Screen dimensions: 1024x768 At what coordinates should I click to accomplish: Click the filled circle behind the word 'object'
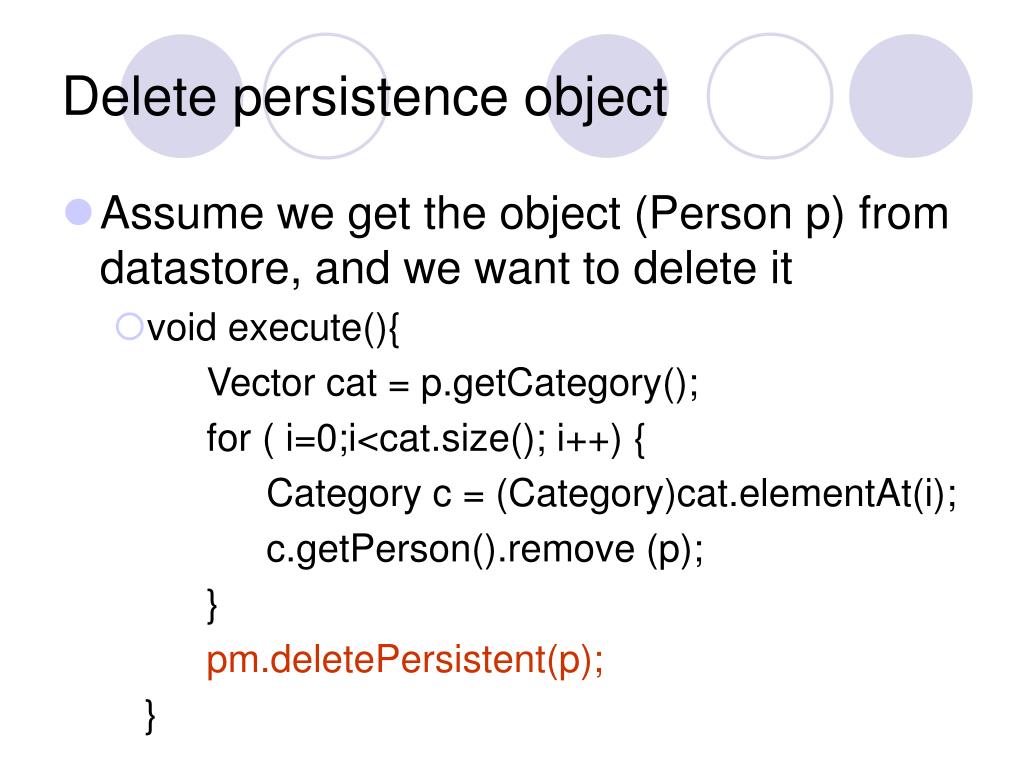coord(607,96)
